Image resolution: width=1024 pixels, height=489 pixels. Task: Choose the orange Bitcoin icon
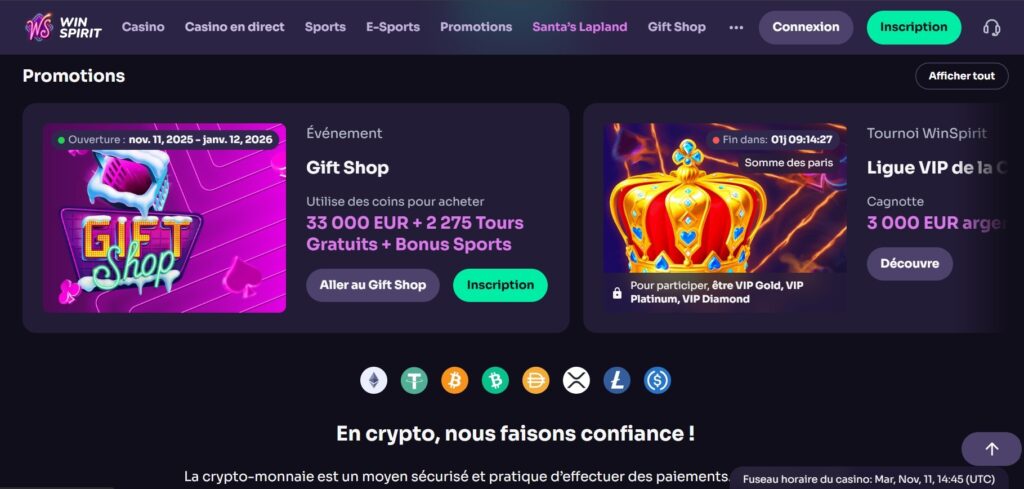455,380
